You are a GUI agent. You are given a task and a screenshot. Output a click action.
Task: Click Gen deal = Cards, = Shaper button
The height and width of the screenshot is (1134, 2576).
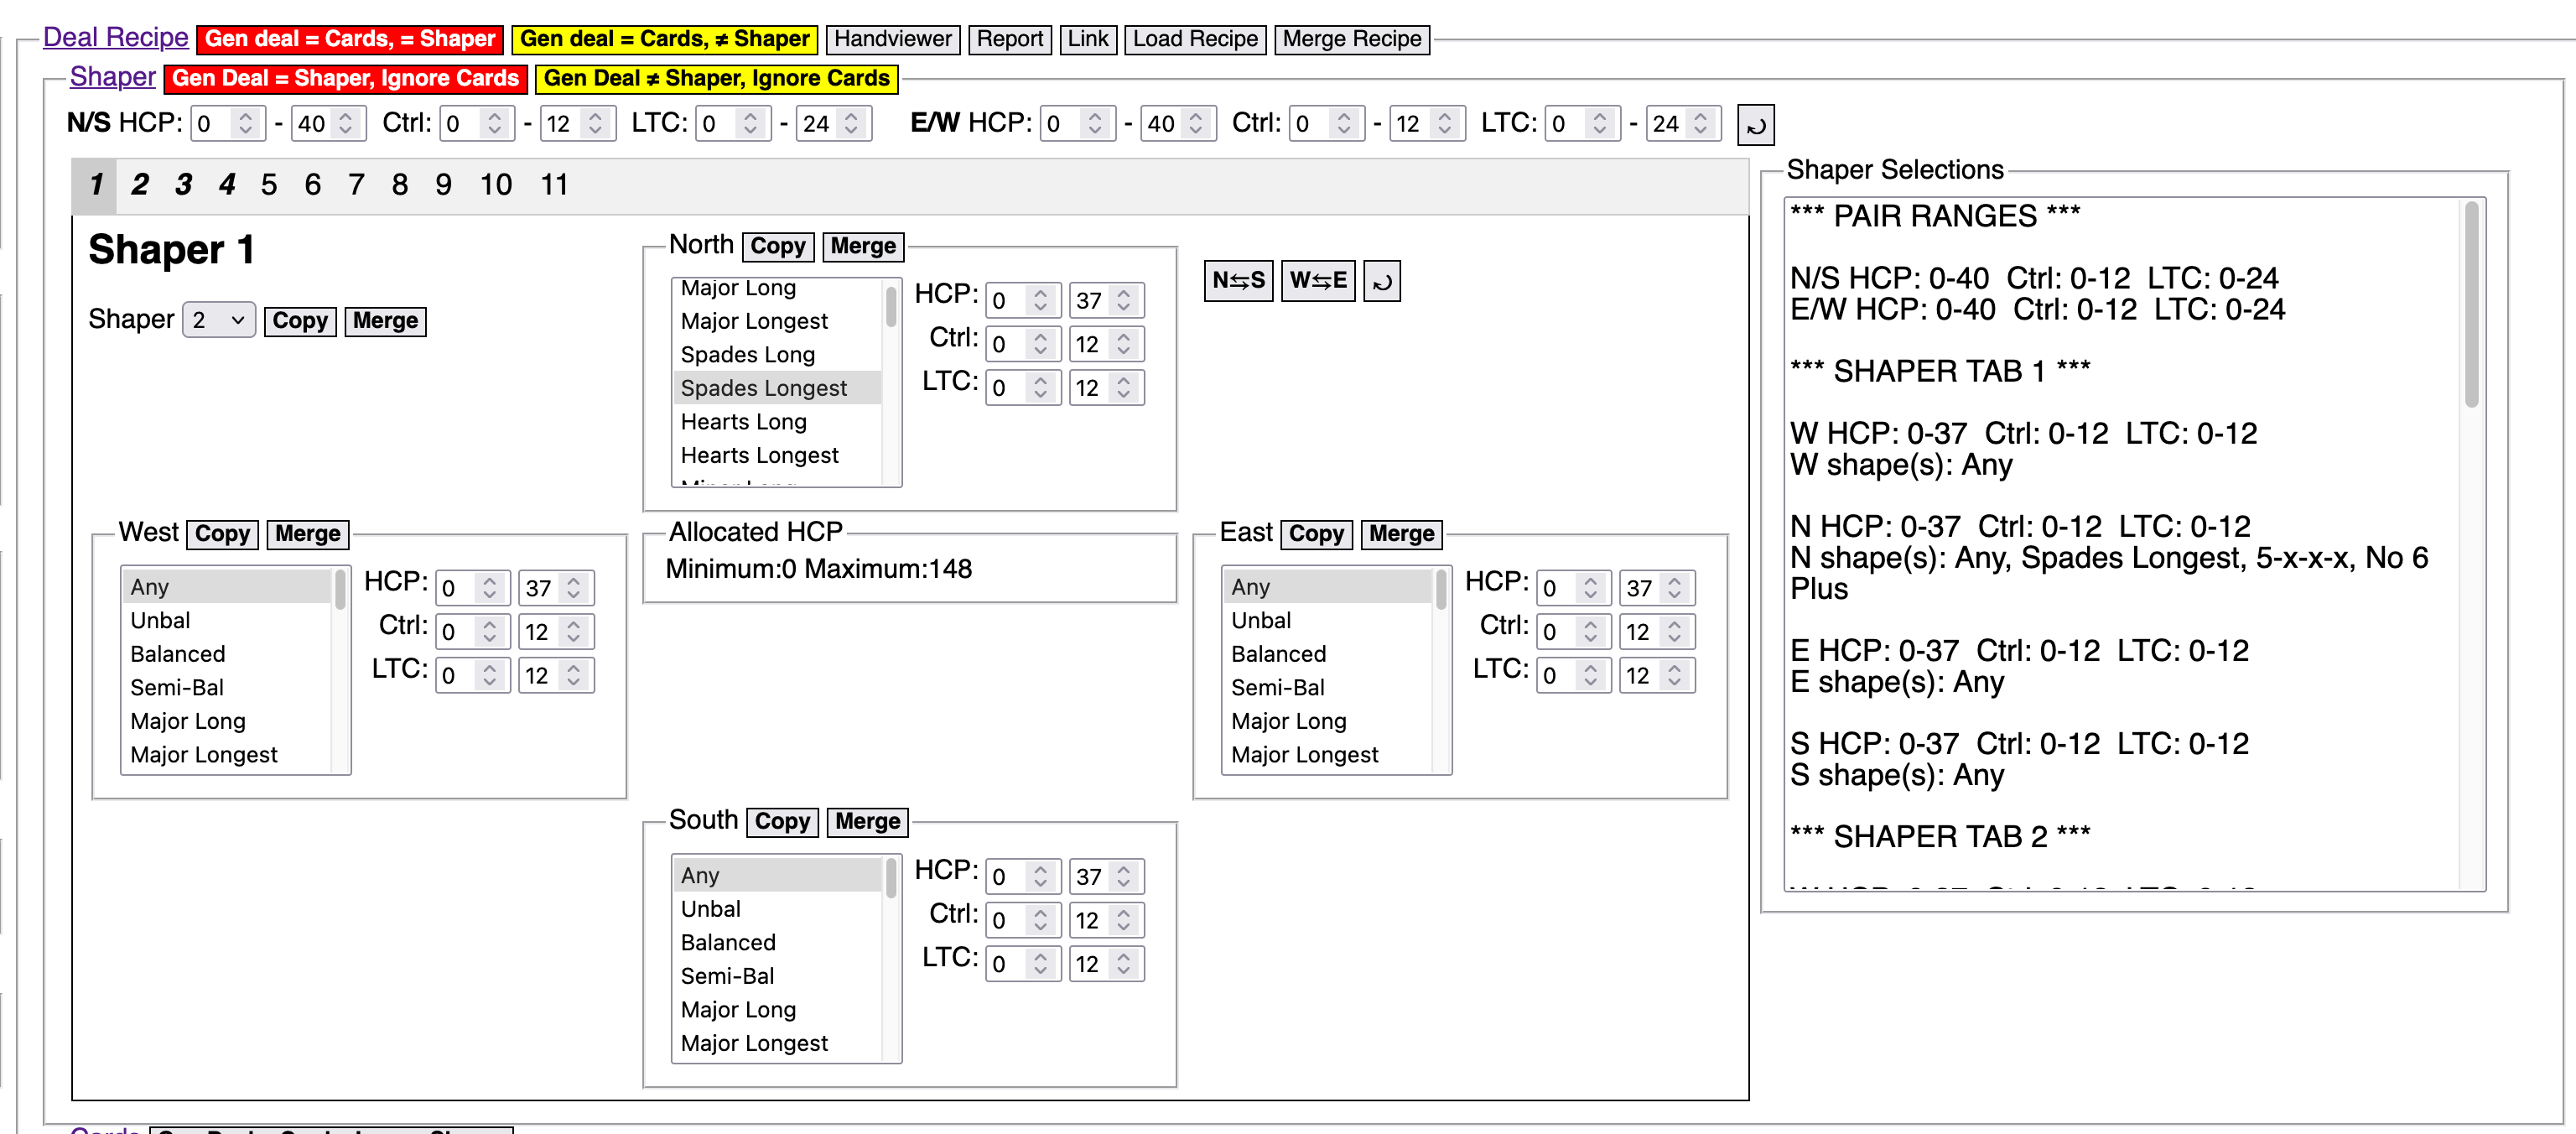click(x=350, y=39)
